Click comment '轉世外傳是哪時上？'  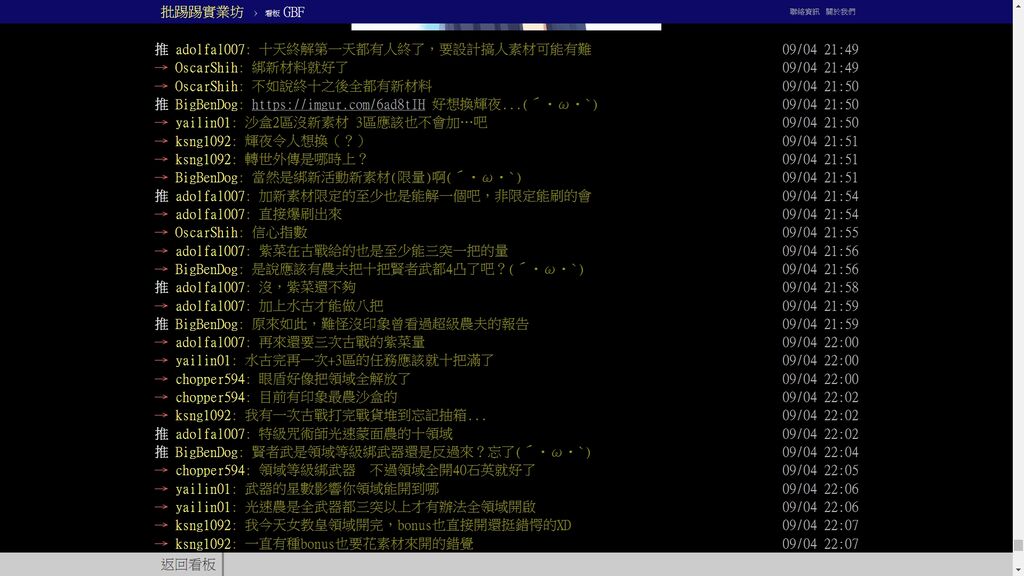pyautogui.click(x=307, y=159)
